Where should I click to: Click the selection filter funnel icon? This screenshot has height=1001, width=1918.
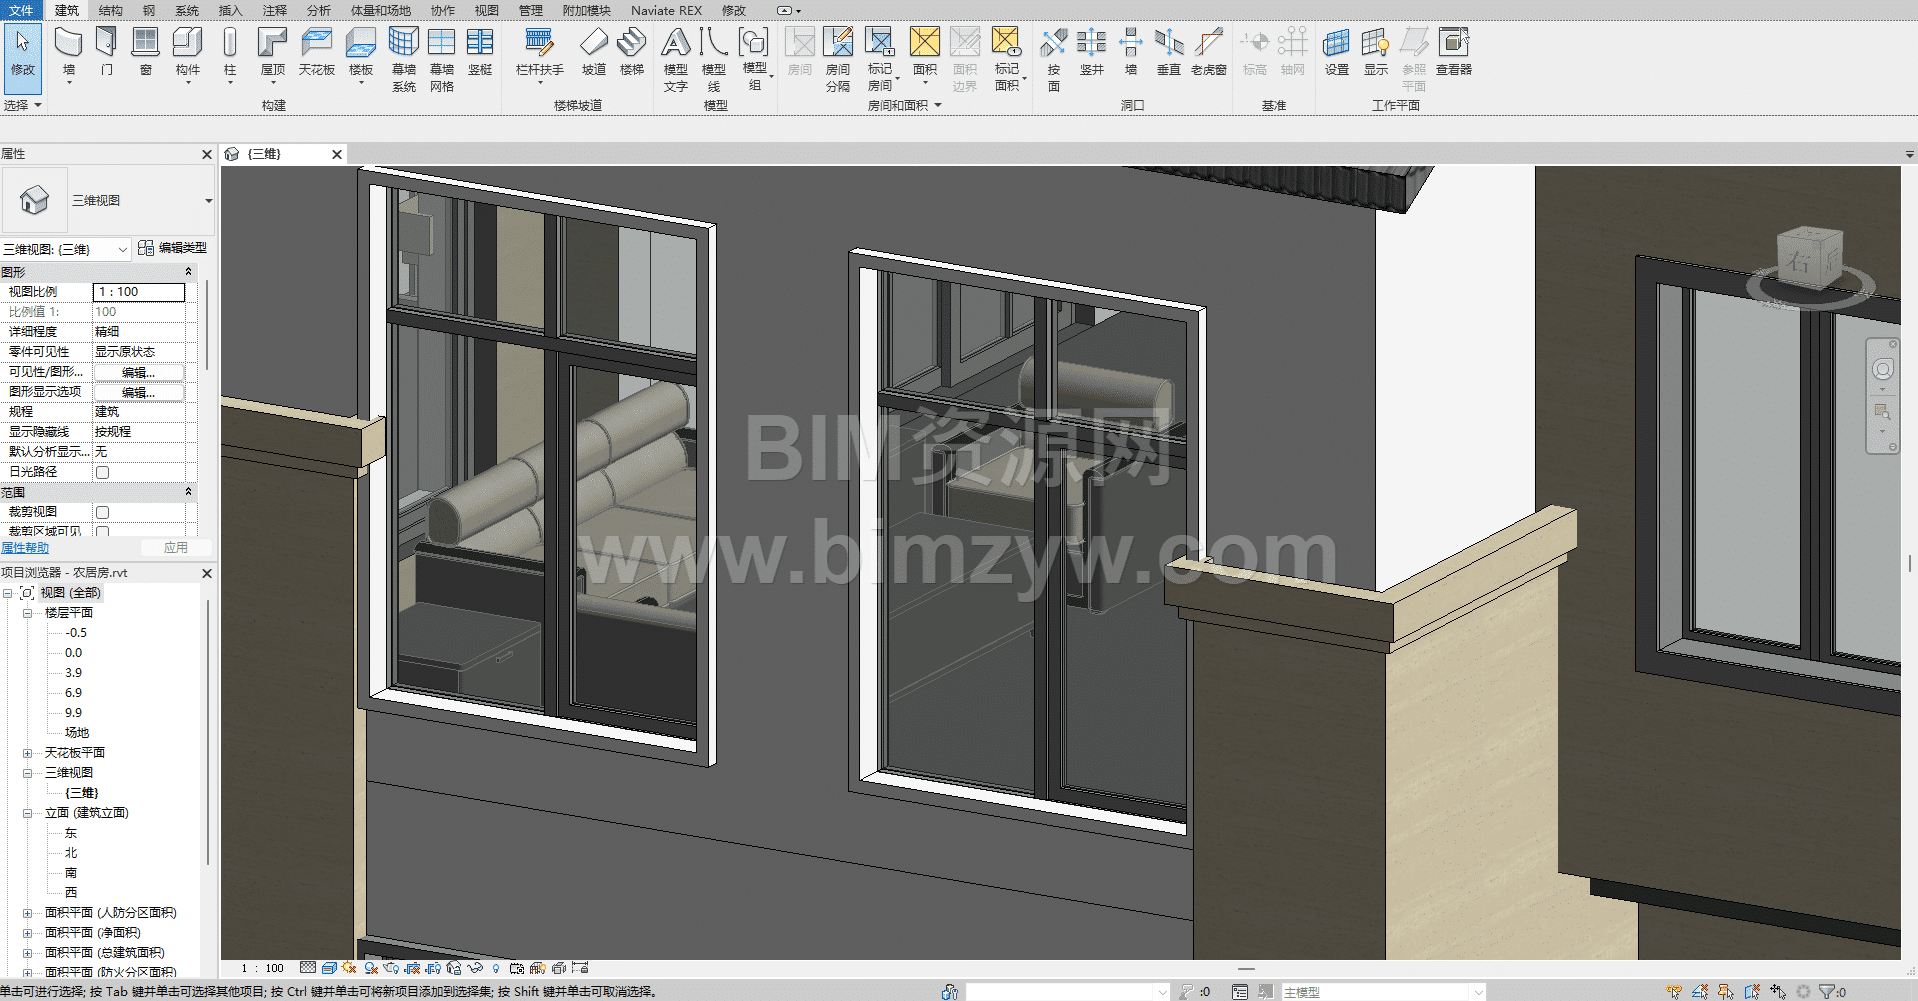point(1827,992)
